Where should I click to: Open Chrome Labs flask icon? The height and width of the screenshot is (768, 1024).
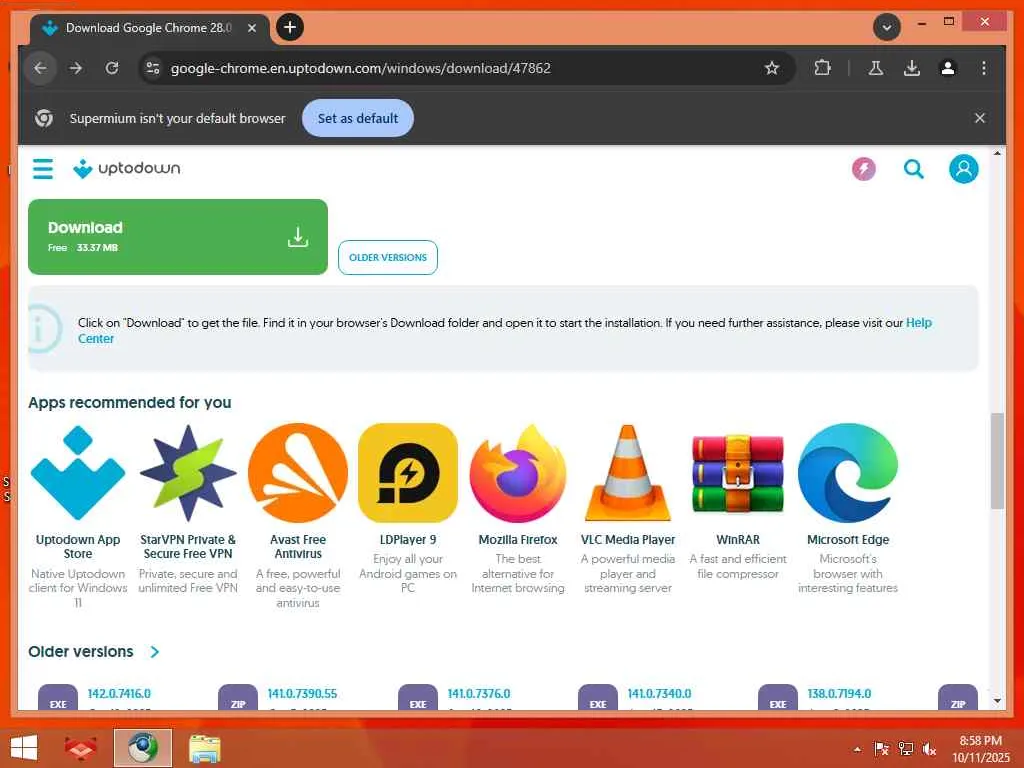click(876, 68)
